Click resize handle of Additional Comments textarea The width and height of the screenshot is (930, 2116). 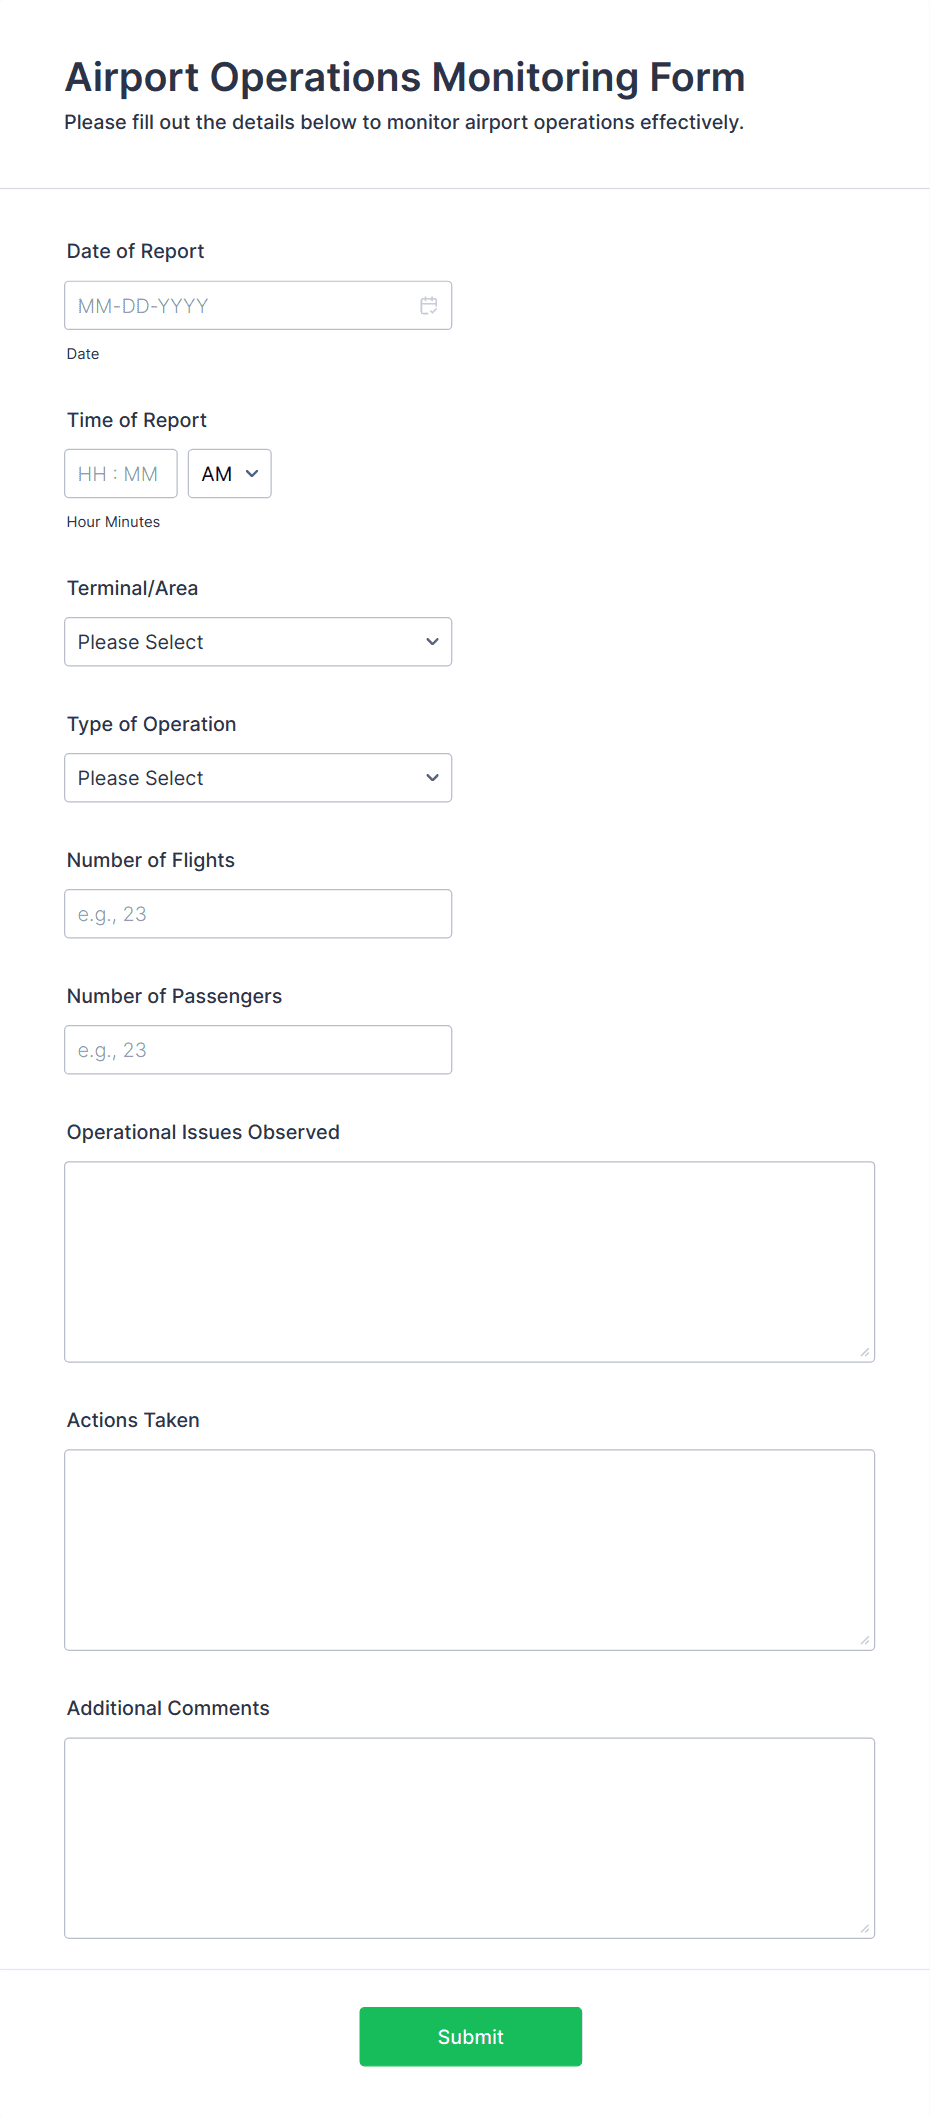click(865, 1929)
